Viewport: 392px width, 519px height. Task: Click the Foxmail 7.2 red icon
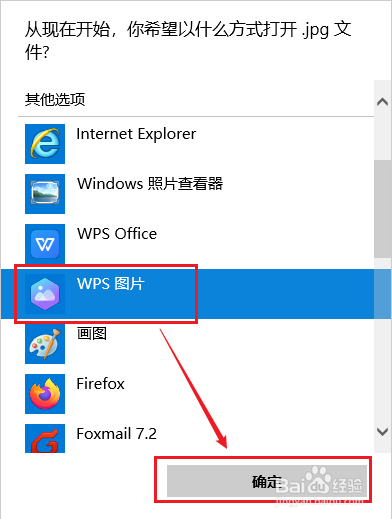tap(45, 438)
